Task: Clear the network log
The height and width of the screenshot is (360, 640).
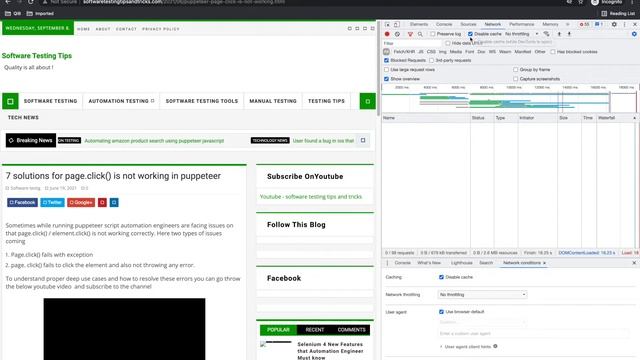Action: click(x=397, y=34)
